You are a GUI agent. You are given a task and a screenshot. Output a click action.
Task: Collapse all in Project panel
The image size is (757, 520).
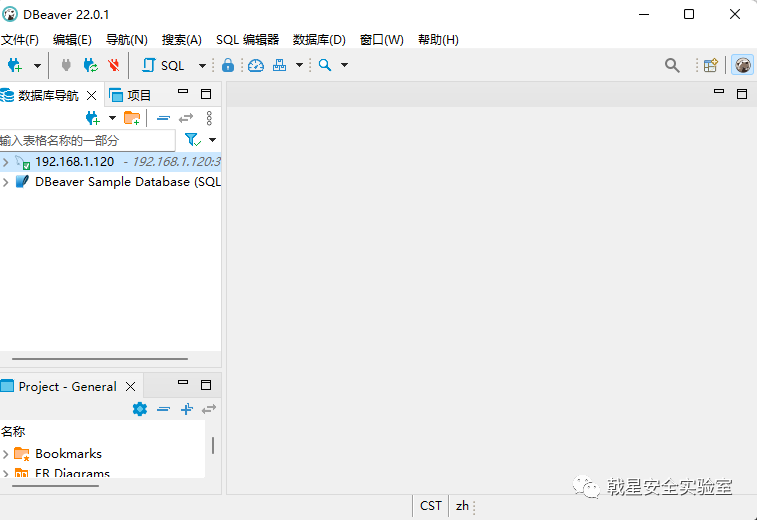point(164,409)
